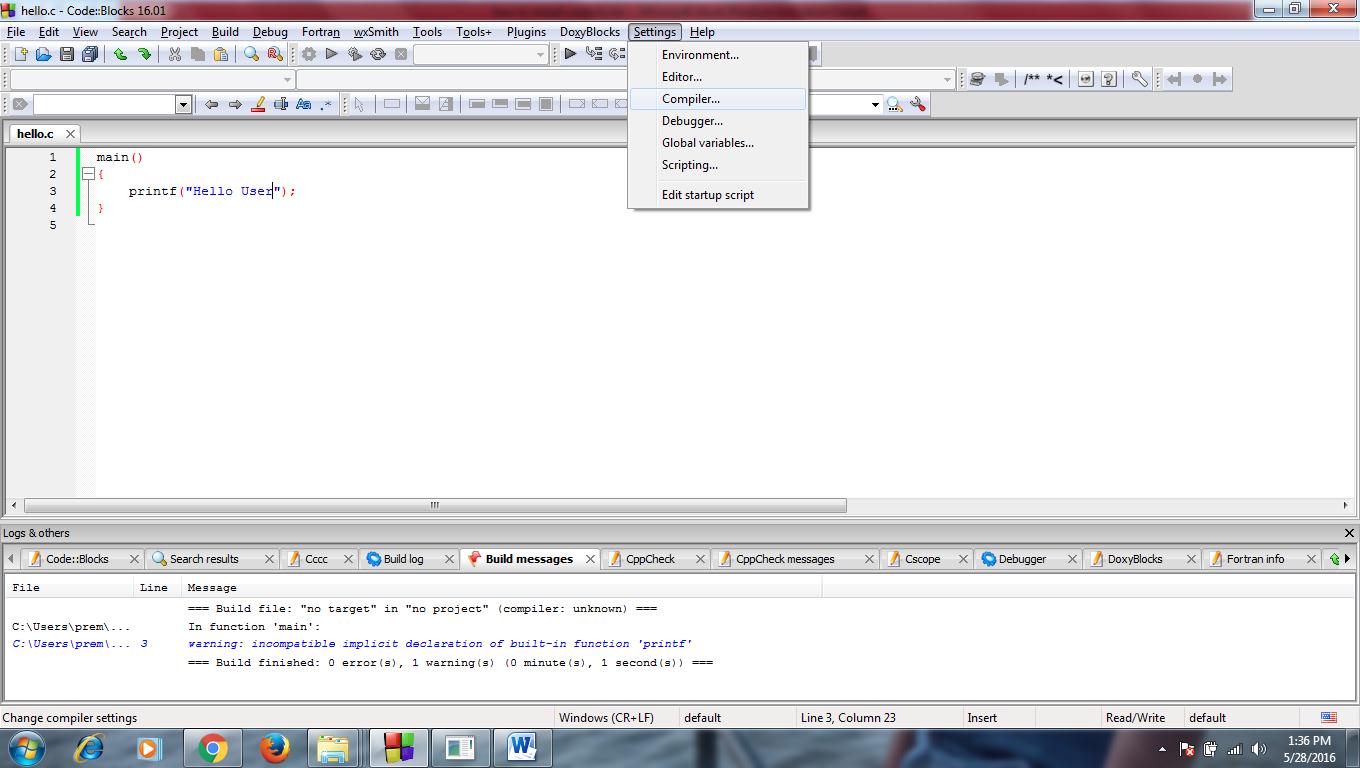The width and height of the screenshot is (1360, 768).
Task: Expand the search combo box arrow
Action: 875,104
